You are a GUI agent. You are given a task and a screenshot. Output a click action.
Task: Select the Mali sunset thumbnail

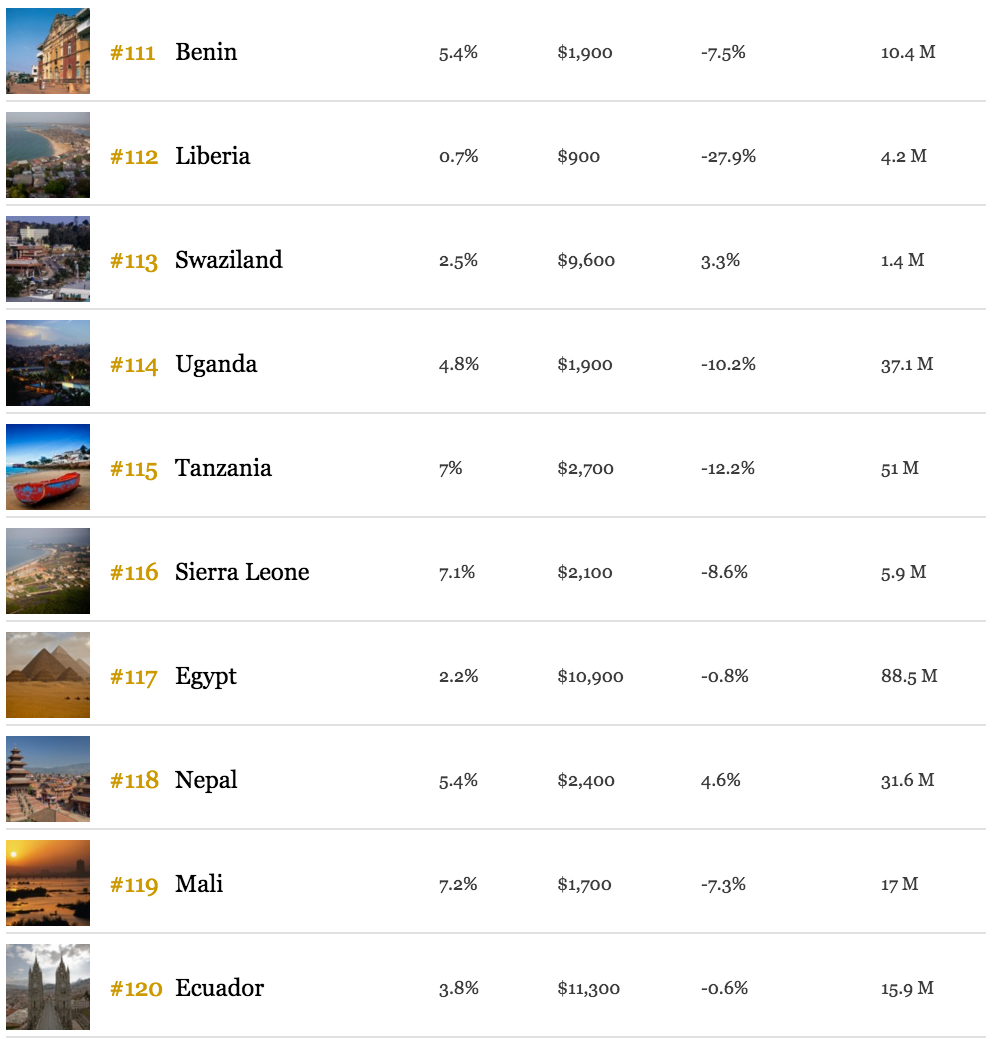point(48,883)
